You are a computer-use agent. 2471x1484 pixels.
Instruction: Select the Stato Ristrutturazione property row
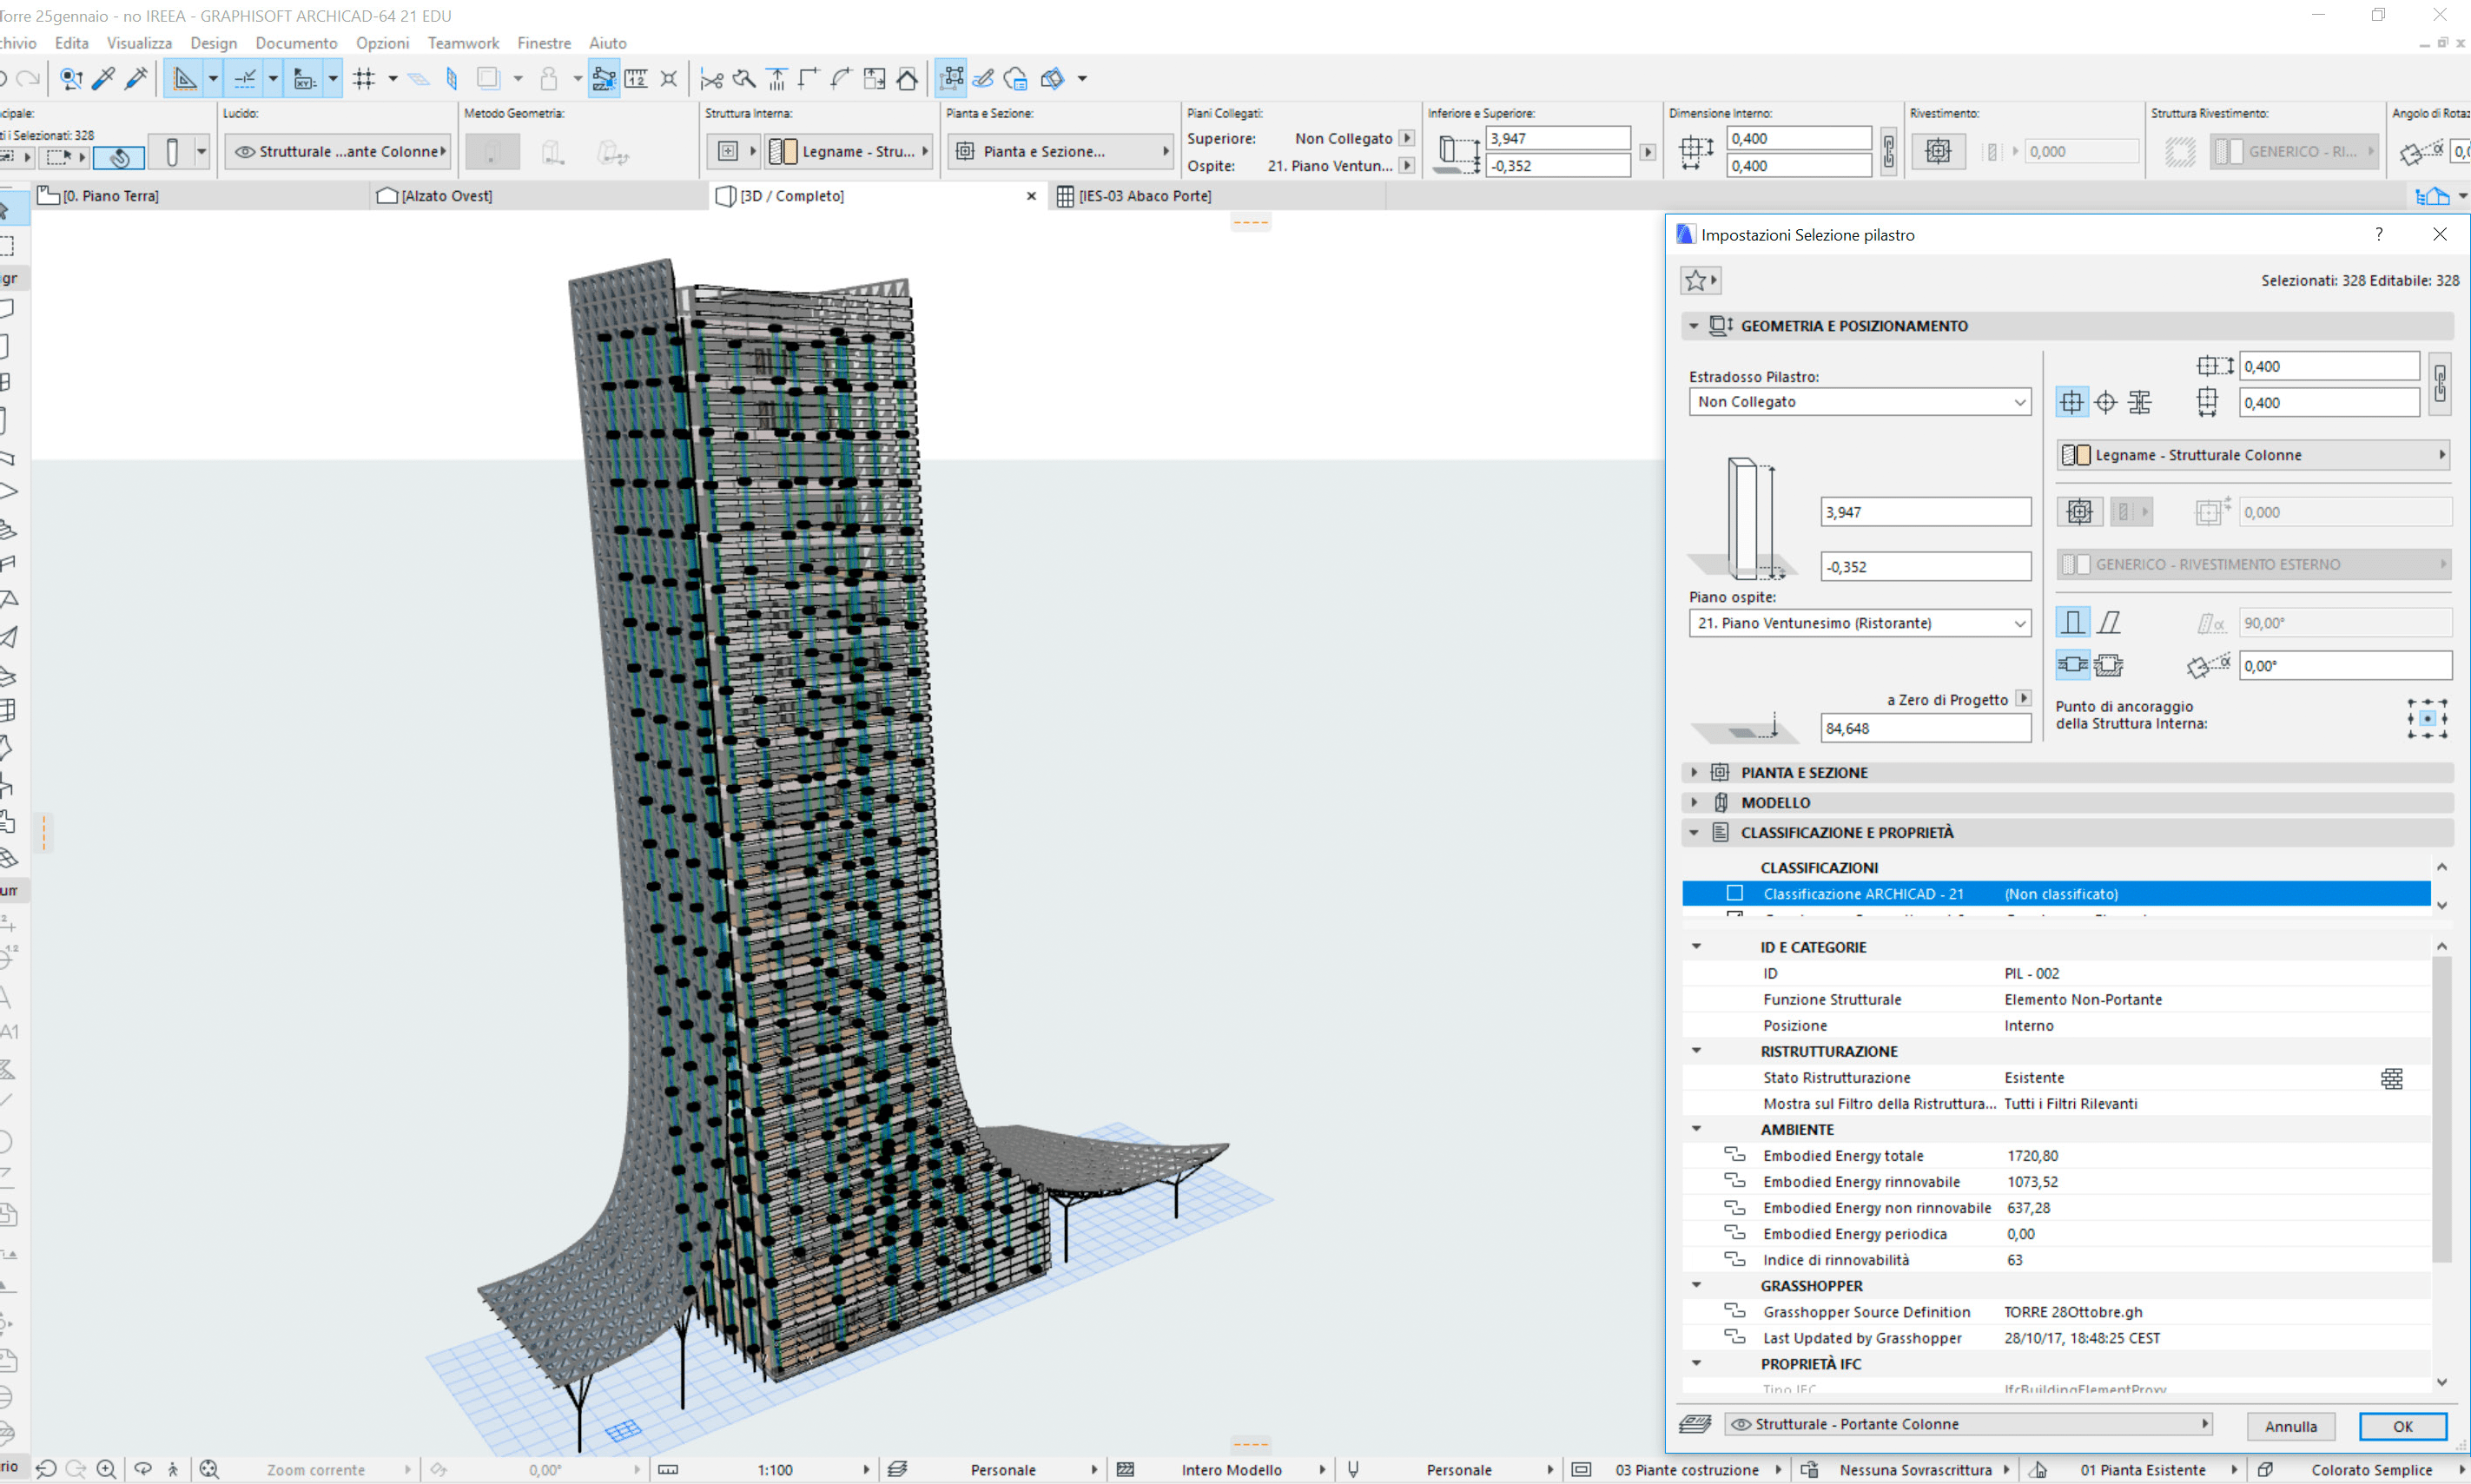coord(2056,1077)
